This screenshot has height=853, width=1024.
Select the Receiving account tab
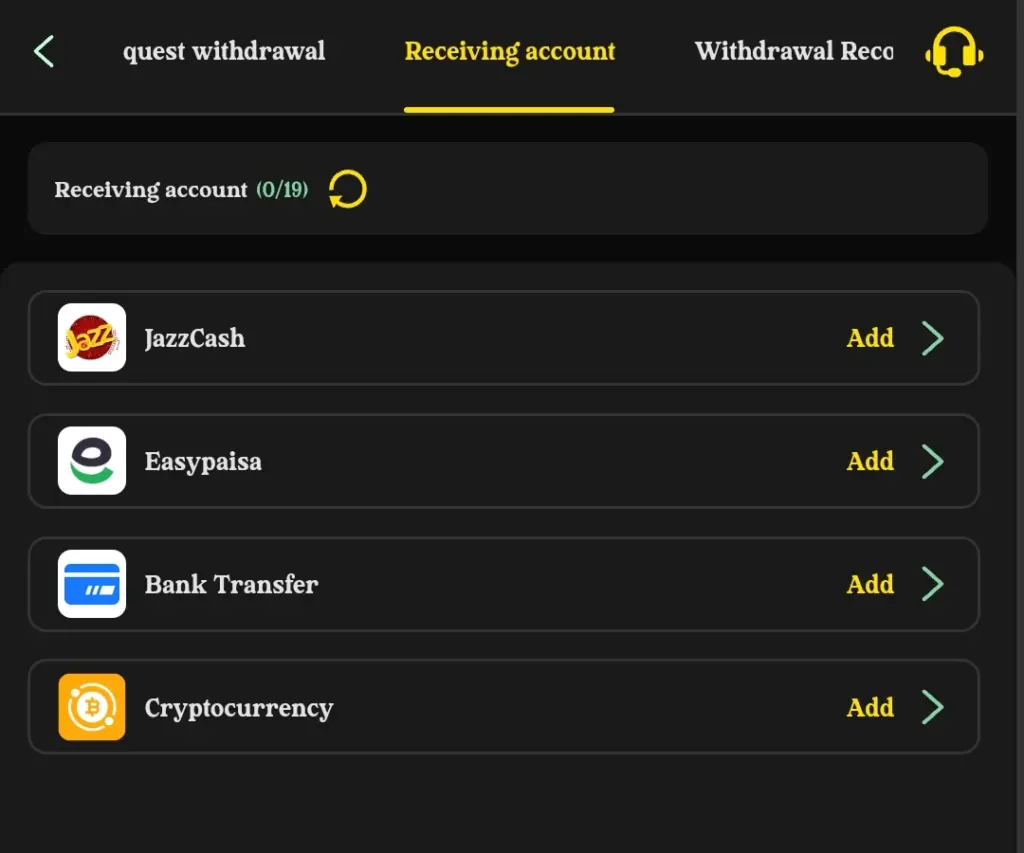[x=509, y=52]
